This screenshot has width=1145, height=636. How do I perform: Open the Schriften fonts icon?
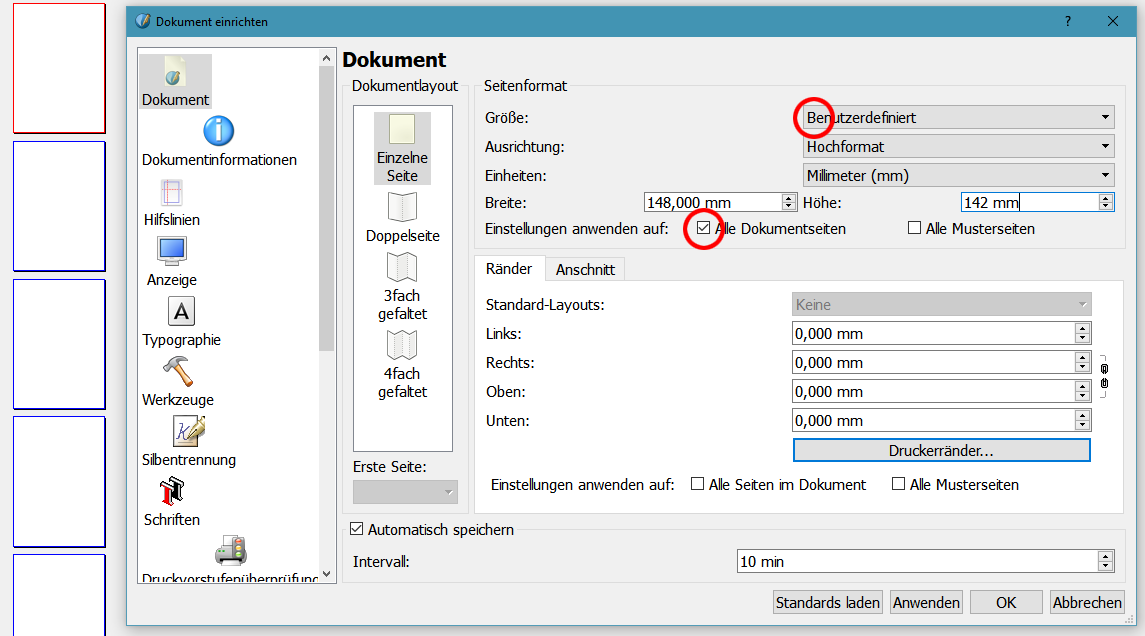click(x=171, y=491)
